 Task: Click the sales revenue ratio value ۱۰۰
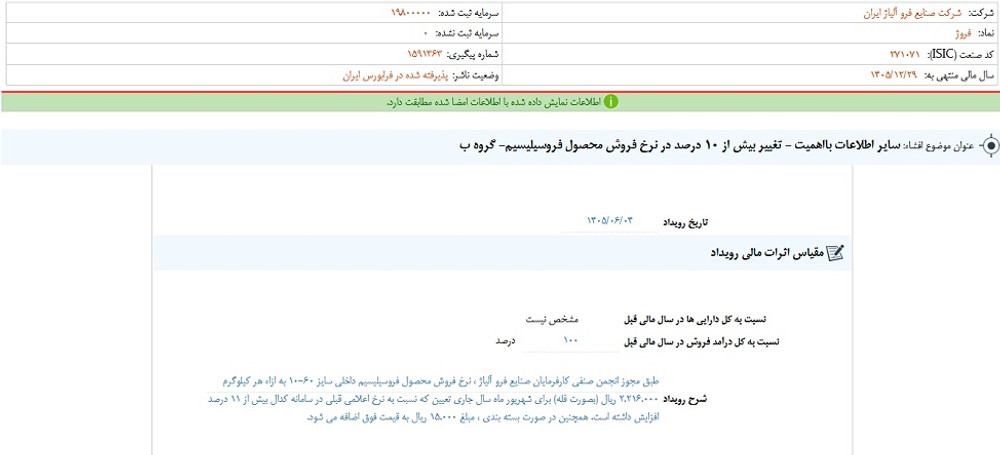(571, 341)
